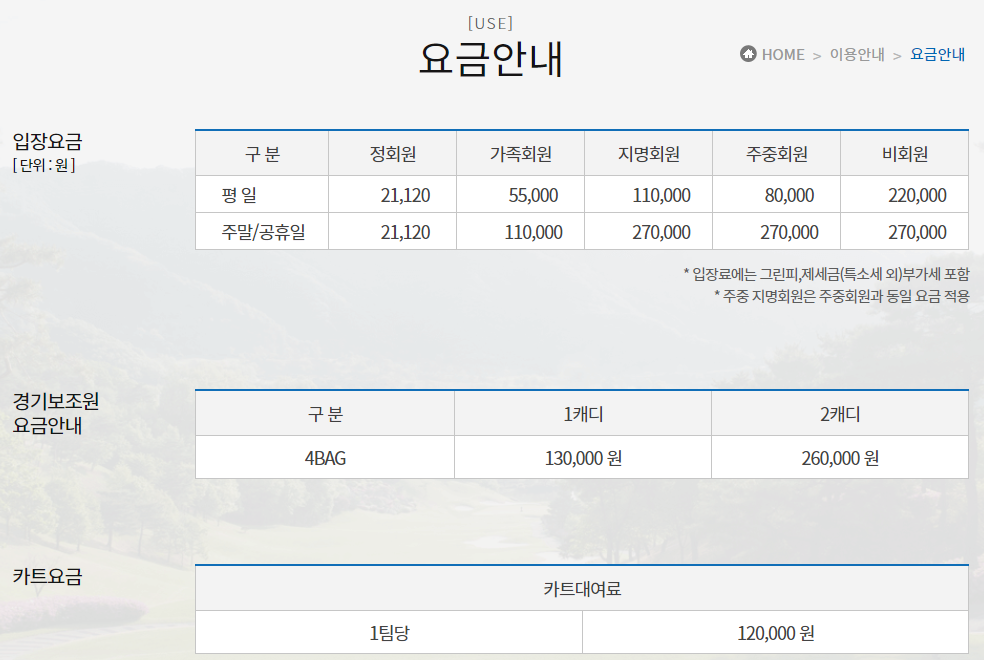Screen dimensions: 984x660
Task: Click the 120,000 원 cart rental fee
Action: click(776, 633)
